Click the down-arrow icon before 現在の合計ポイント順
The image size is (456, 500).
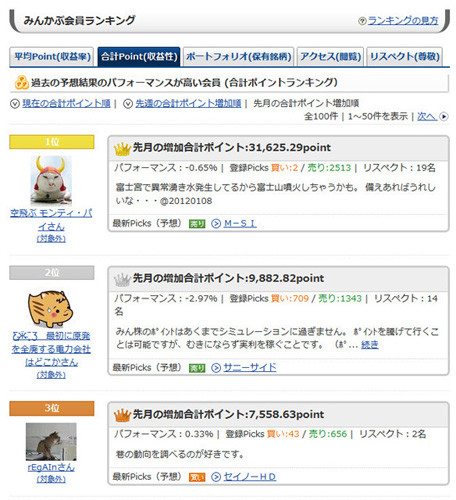tap(15, 104)
